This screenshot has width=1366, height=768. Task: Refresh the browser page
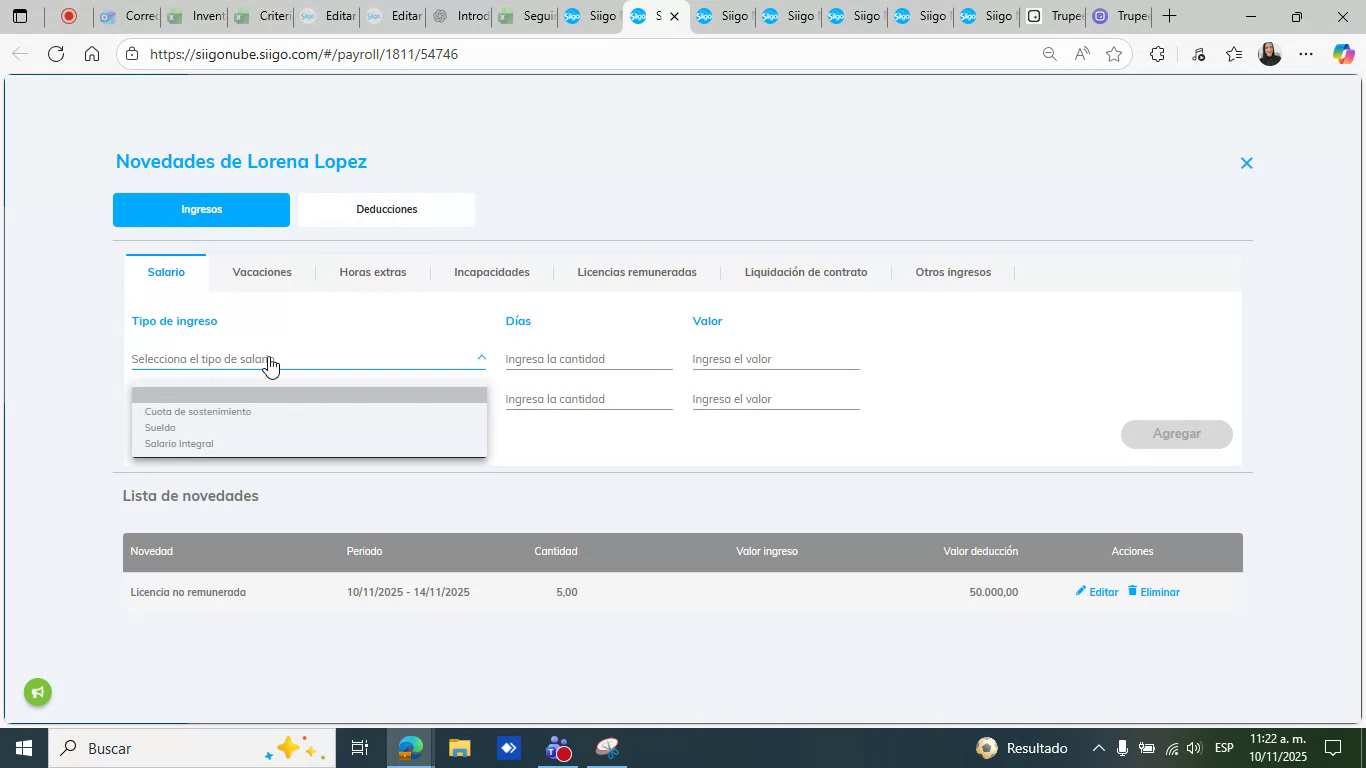(x=56, y=54)
